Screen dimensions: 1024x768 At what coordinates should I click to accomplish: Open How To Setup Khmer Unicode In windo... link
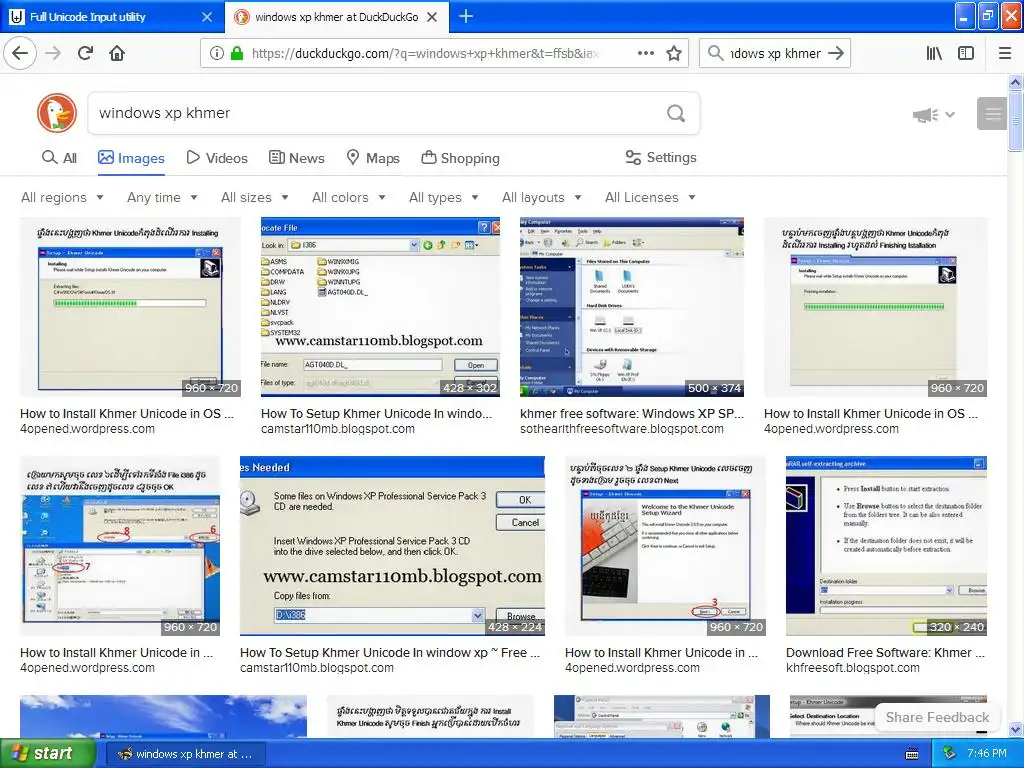(376, 413)
